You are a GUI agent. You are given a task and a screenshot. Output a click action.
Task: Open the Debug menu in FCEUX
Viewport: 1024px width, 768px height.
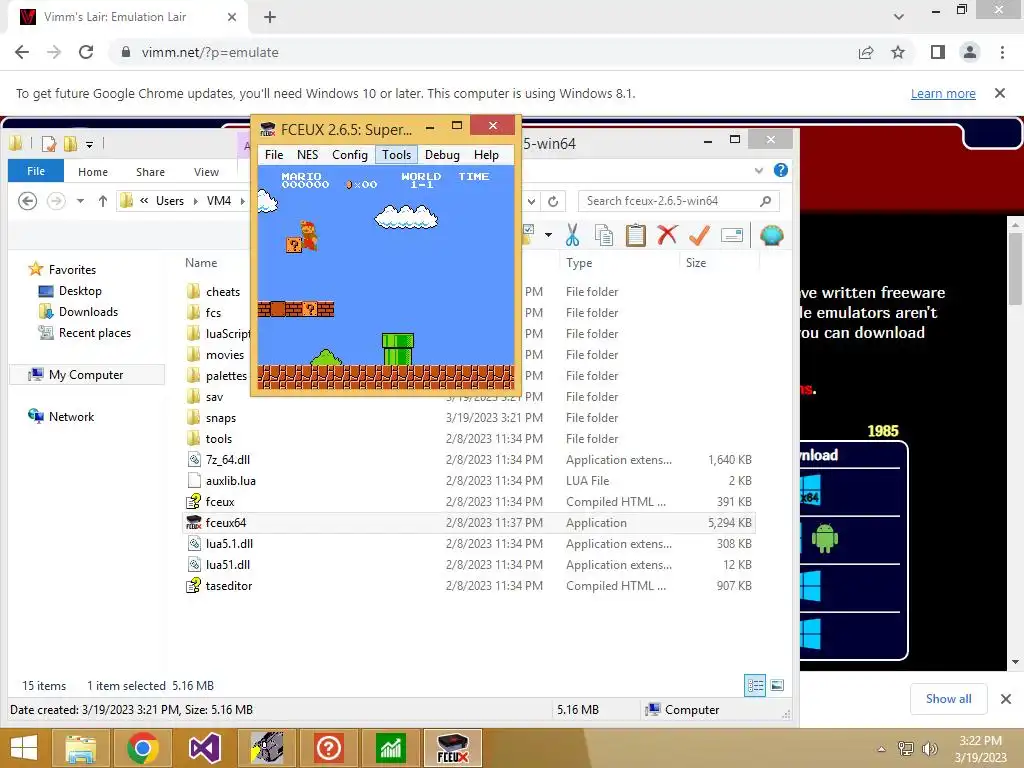click(442, 155)
